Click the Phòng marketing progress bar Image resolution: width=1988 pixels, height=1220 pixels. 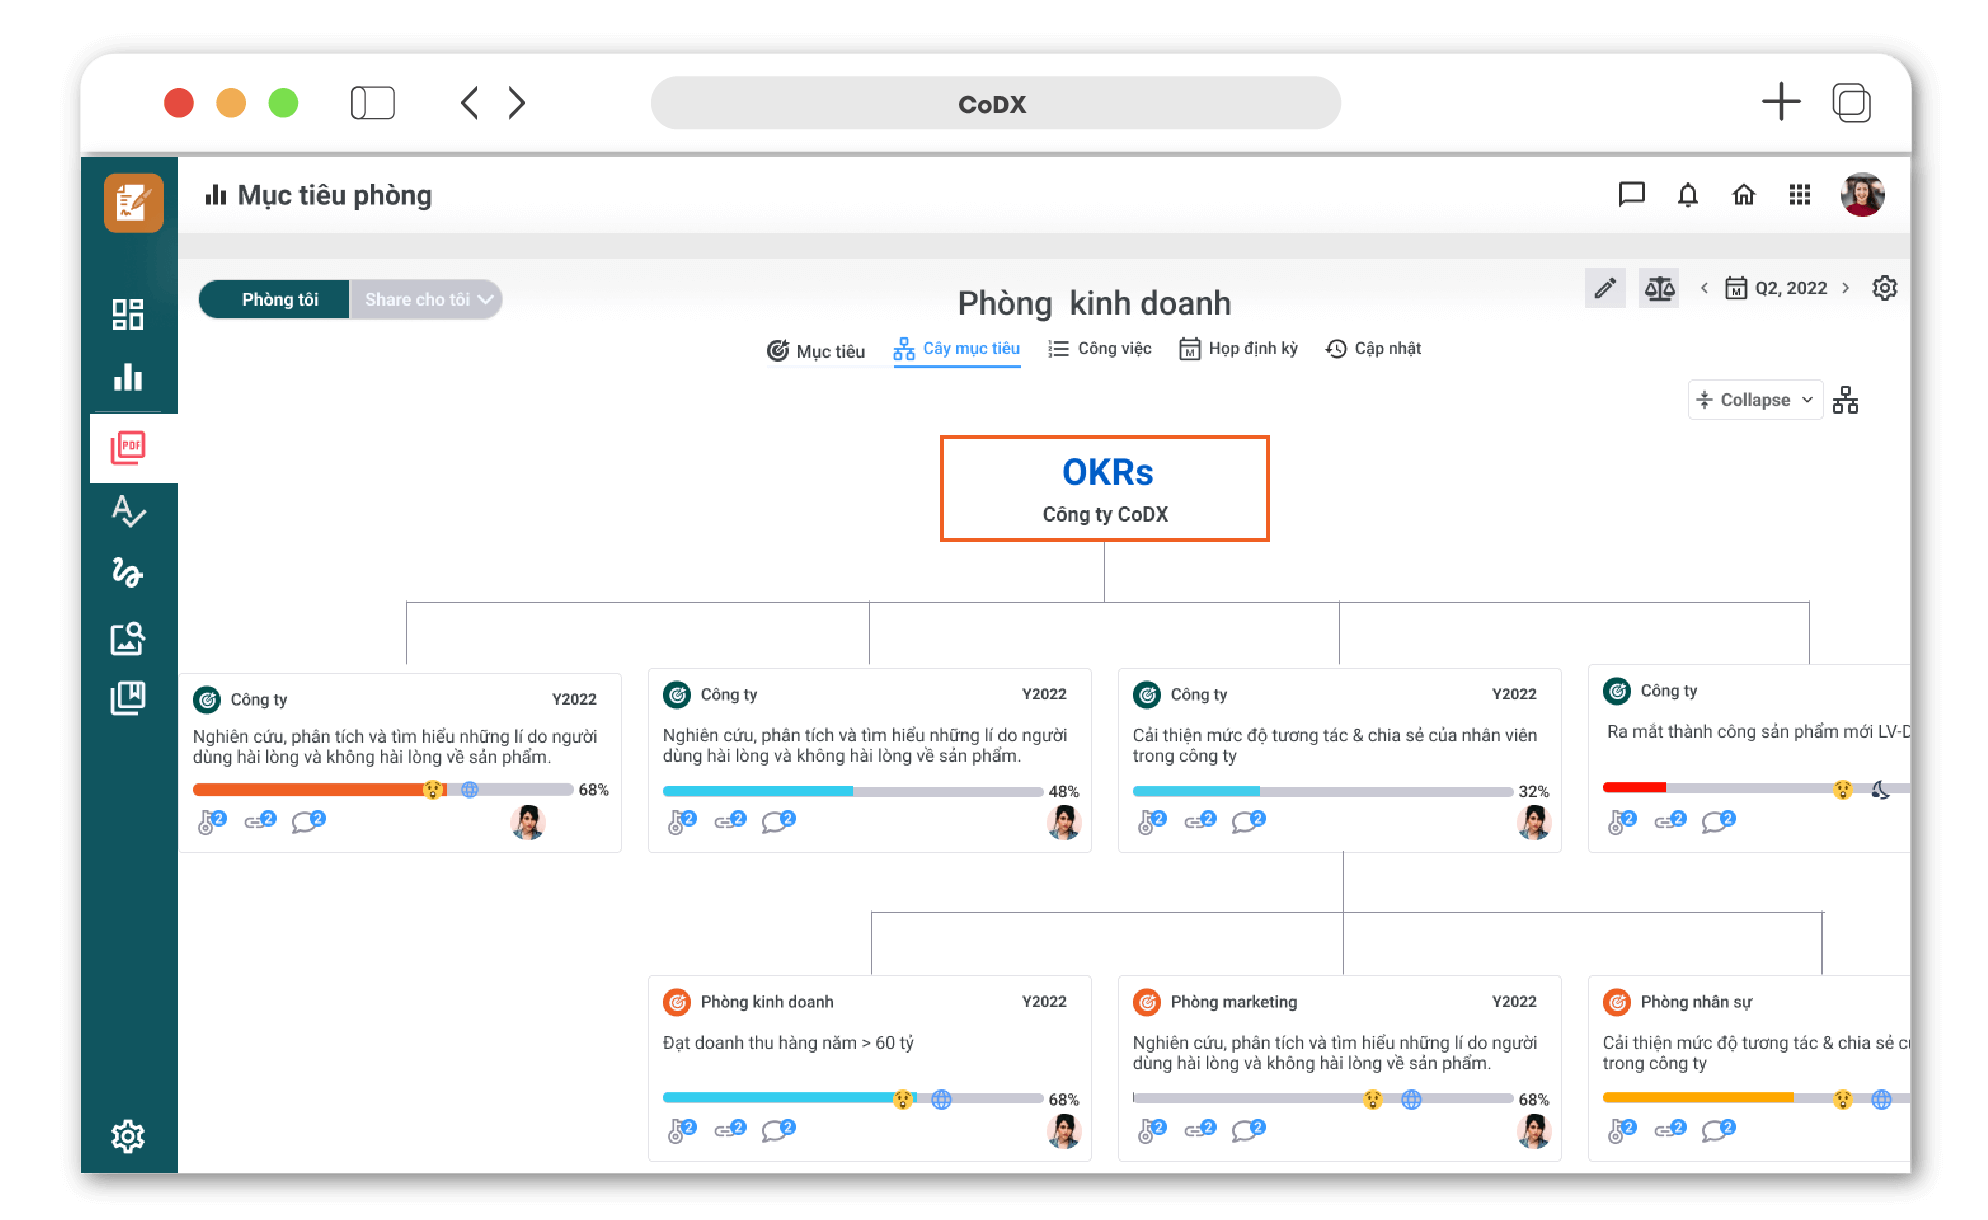1323,1099
